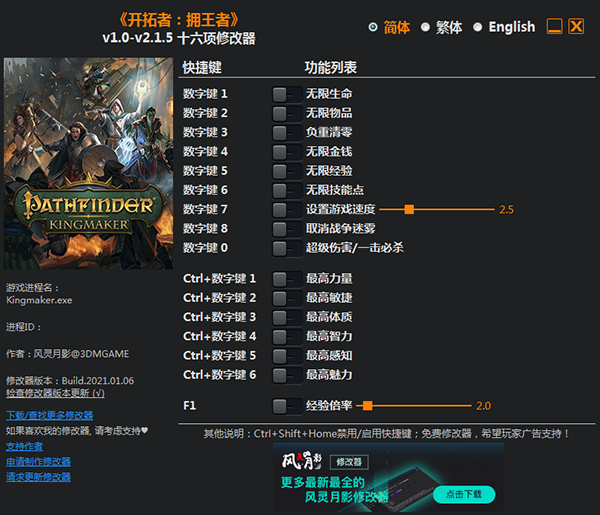Enable 最高智力 toggle
The width and height of the screenshot is (600, 515).
coord(287,337)
